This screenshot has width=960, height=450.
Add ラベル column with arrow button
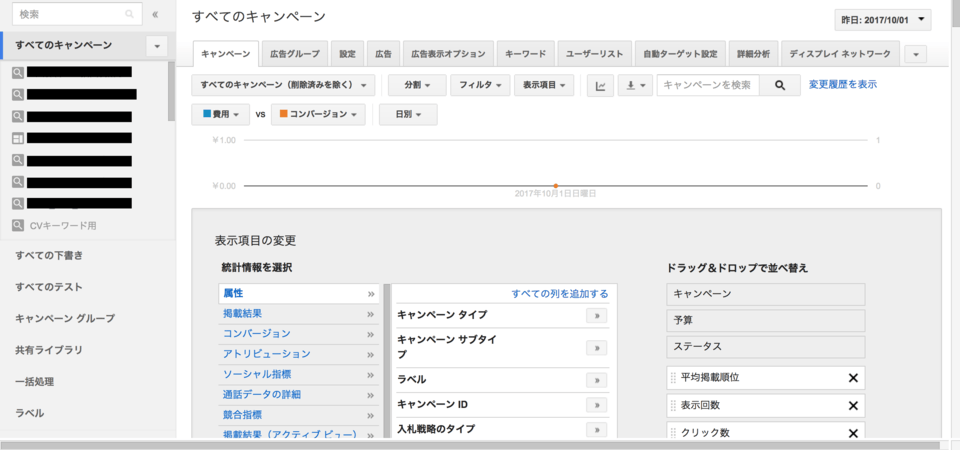tap(596, 380)
